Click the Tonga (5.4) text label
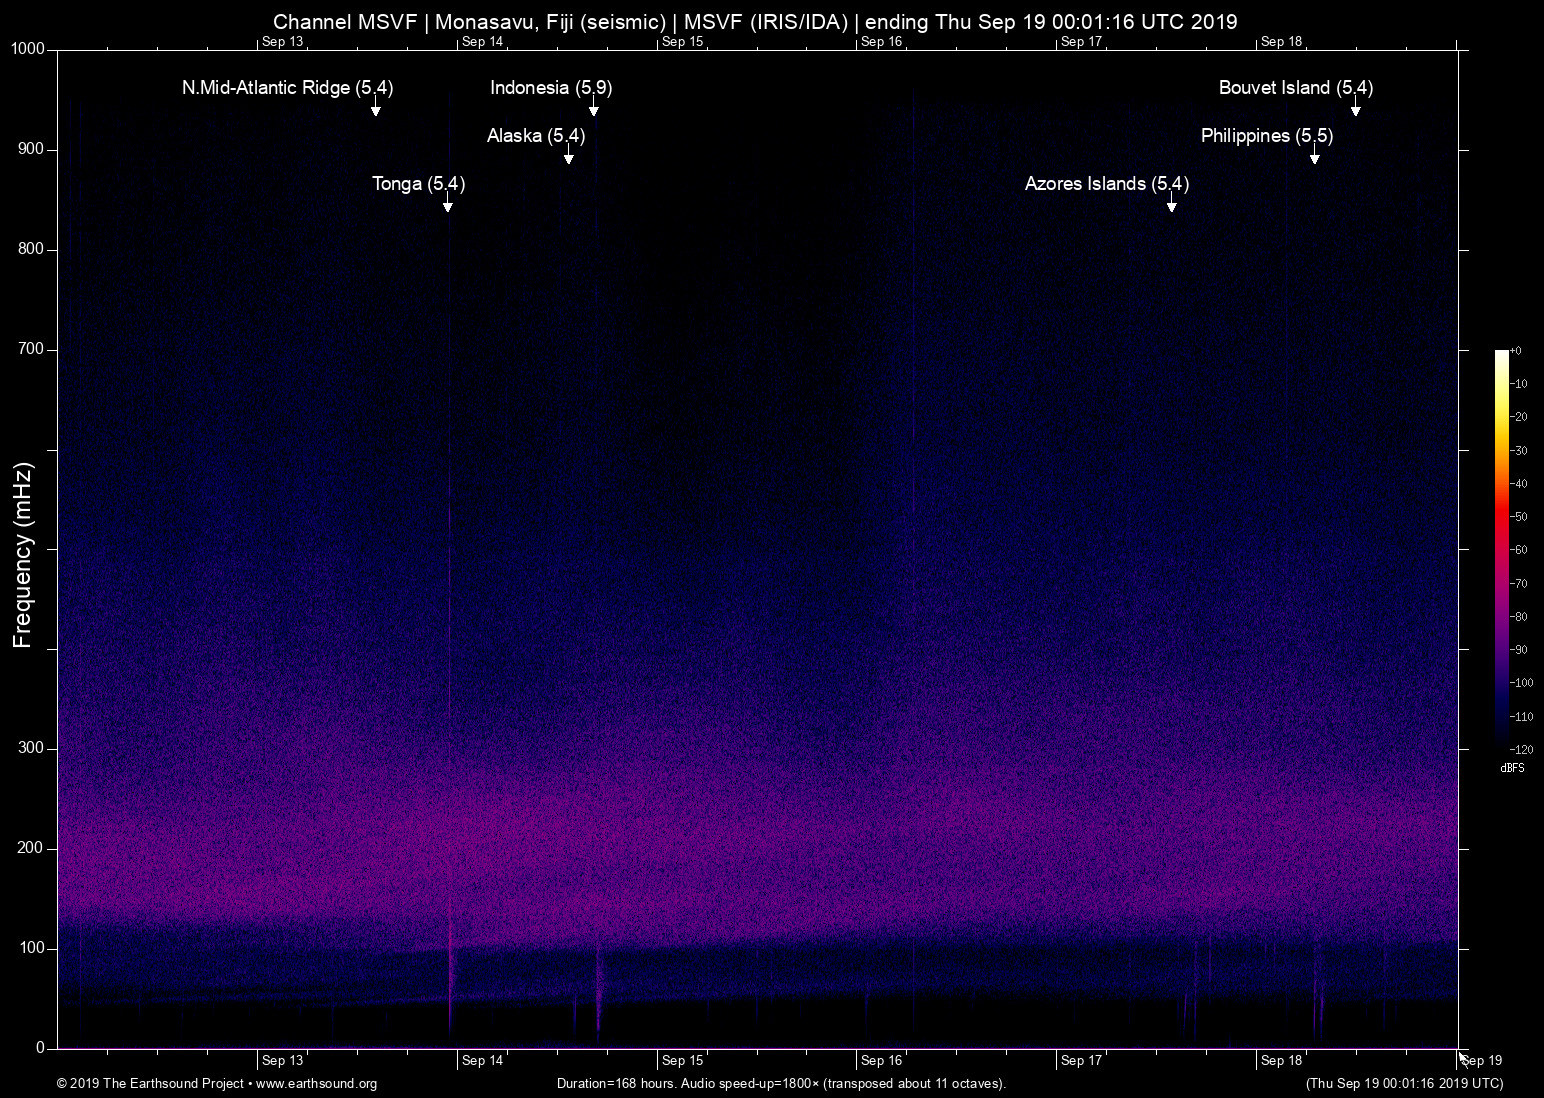Image resolution: width=1544 pixels, height=1098 pixels. tap(418, 184)
